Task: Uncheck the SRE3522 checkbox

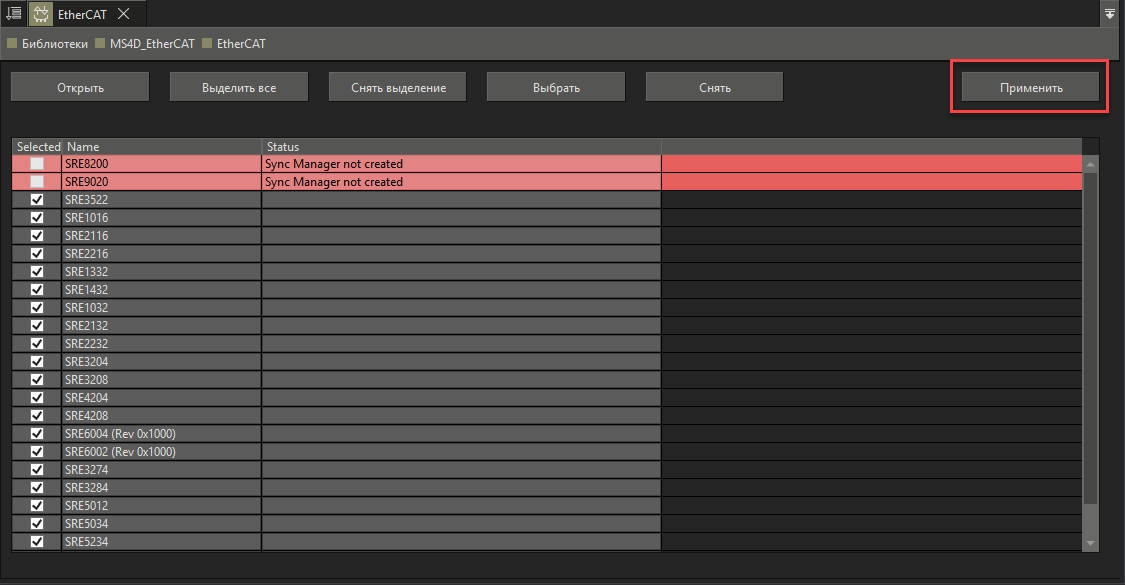Action: pos(37,200)
